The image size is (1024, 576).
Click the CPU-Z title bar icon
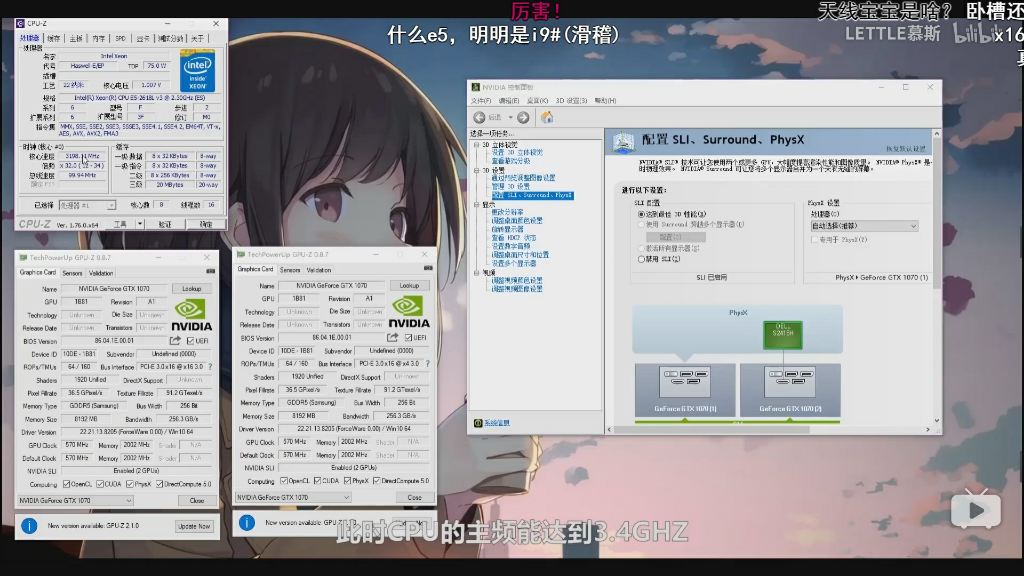tap(20, 24)
